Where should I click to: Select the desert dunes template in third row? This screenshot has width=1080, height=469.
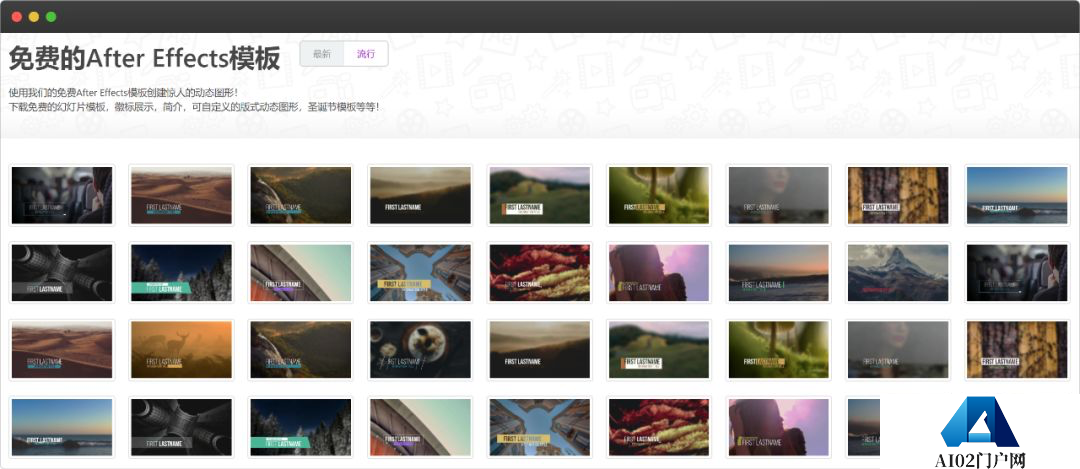[62, 349]
